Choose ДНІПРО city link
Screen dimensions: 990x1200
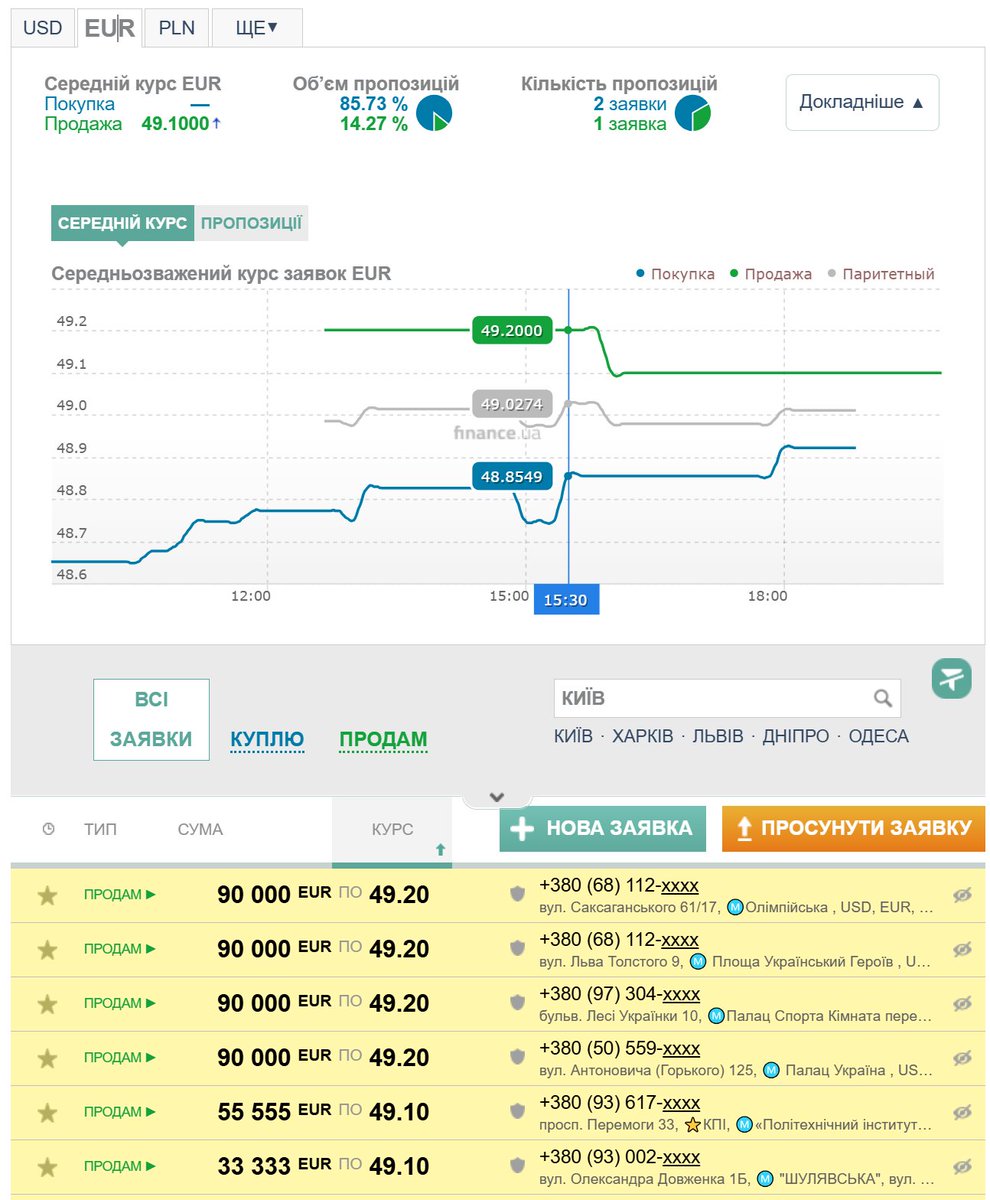[x=795, y=736]
